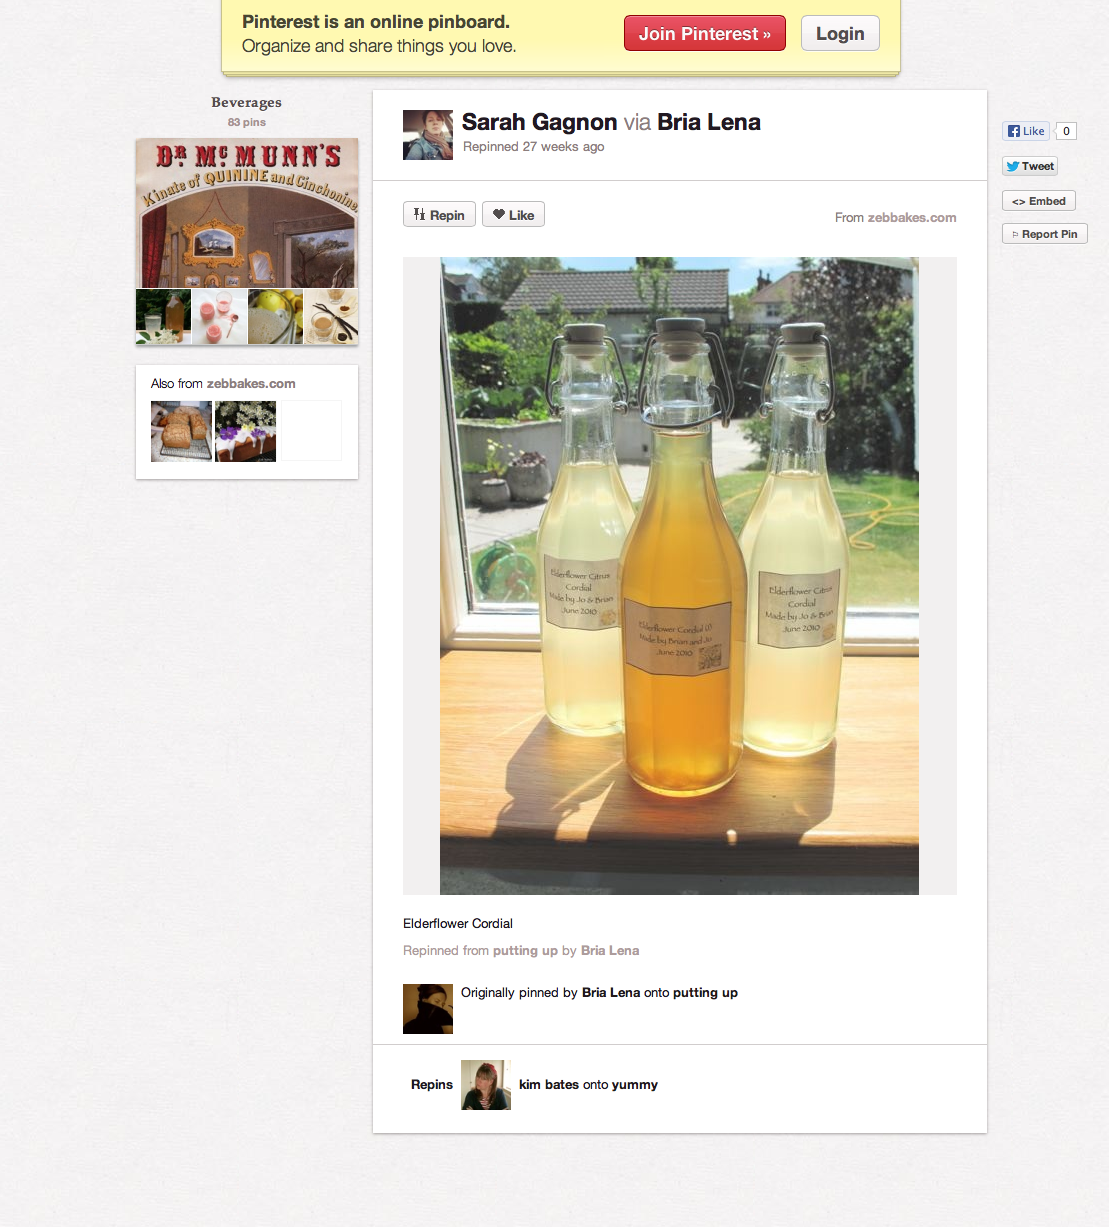The height and width of the screenshot is (1227, 1109).
Task: Click the Facebook Like button
Action: [x=1026, y=131]
